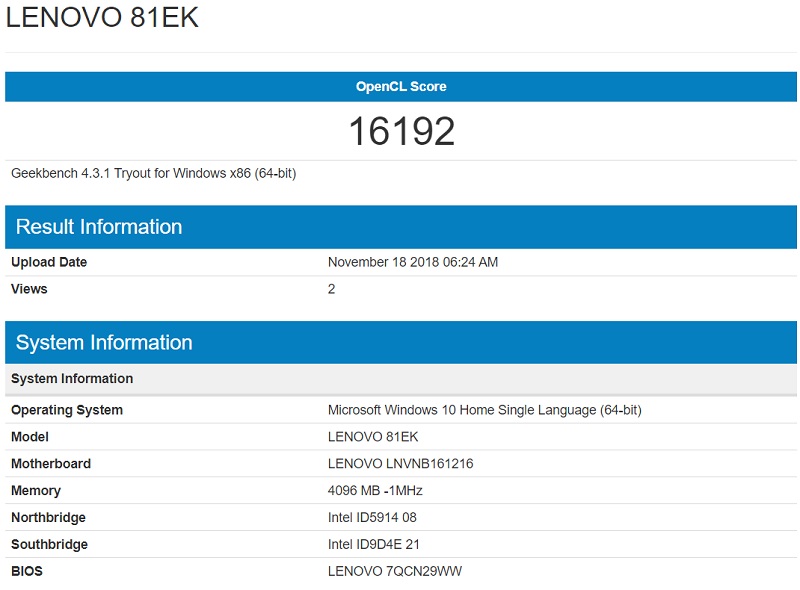
Task: Select the Upload Date label
Action: (x=47, y=262)
